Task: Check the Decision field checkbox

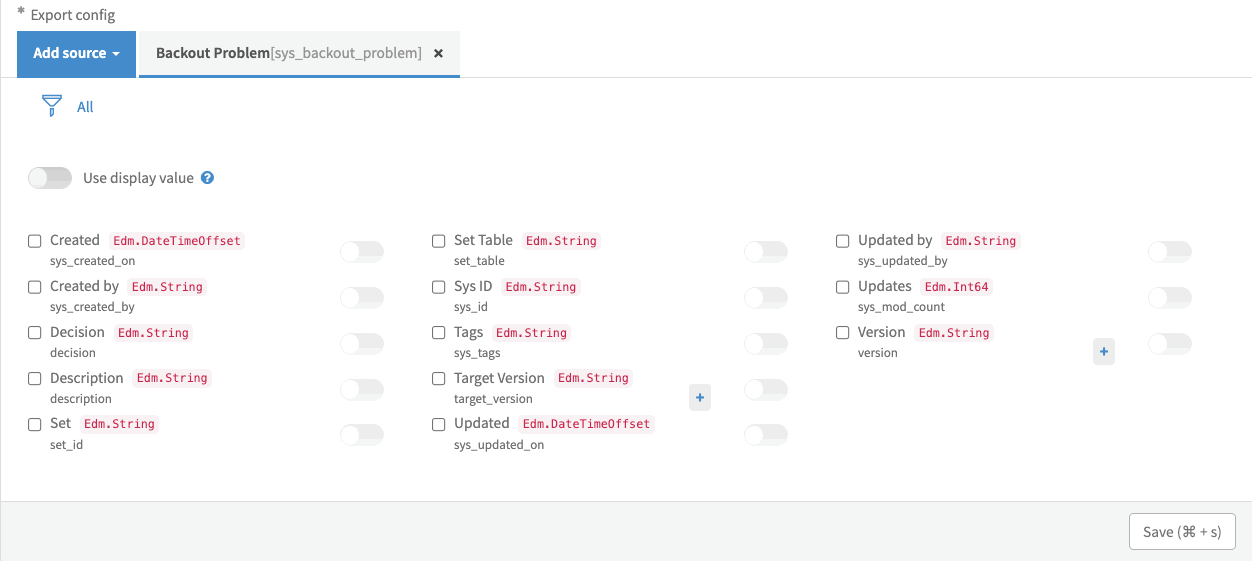Action: click(x=35, y=333)
